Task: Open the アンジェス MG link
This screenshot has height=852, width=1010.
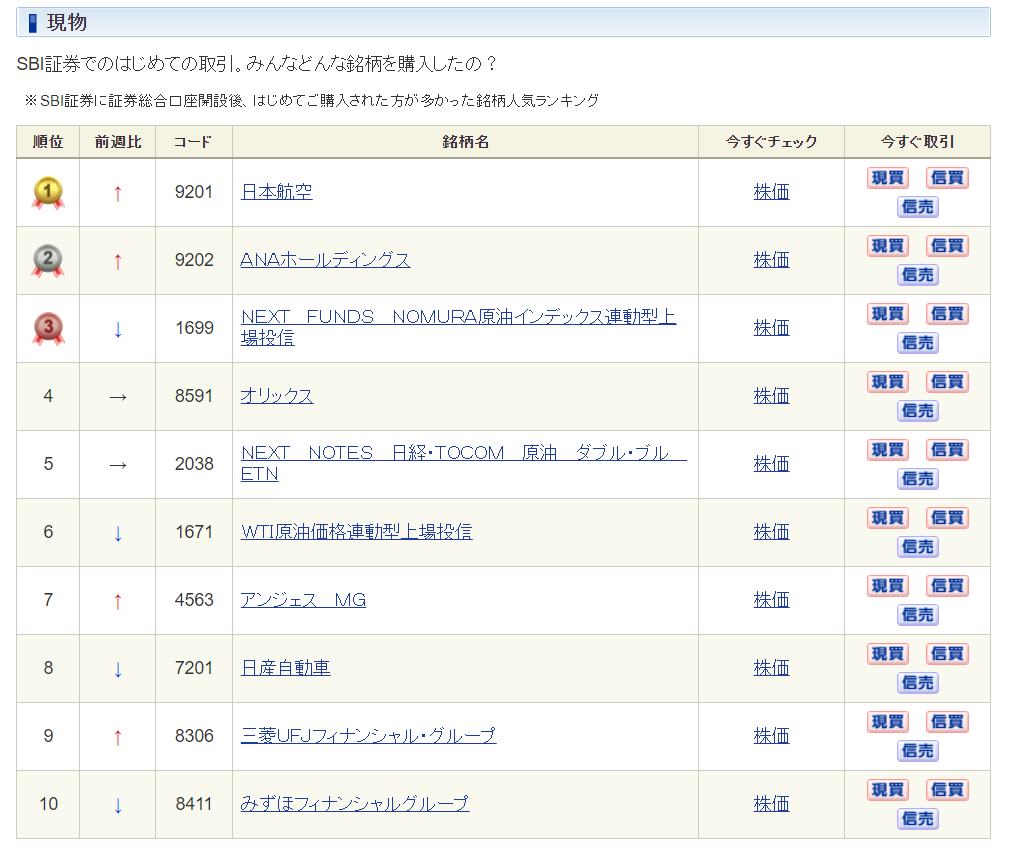Action: pos(303,600)
